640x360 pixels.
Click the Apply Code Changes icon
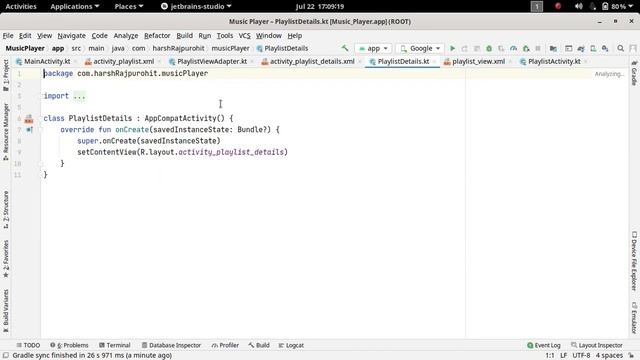(x=477, y=48)
